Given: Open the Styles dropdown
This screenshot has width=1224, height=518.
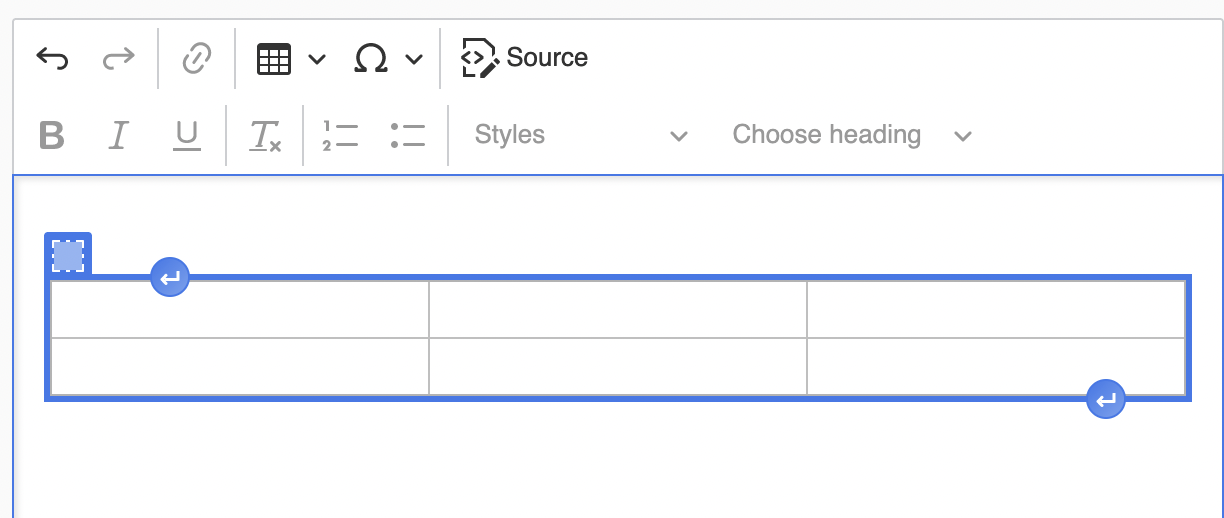Looking at the screenshot, I should [580, 135].
